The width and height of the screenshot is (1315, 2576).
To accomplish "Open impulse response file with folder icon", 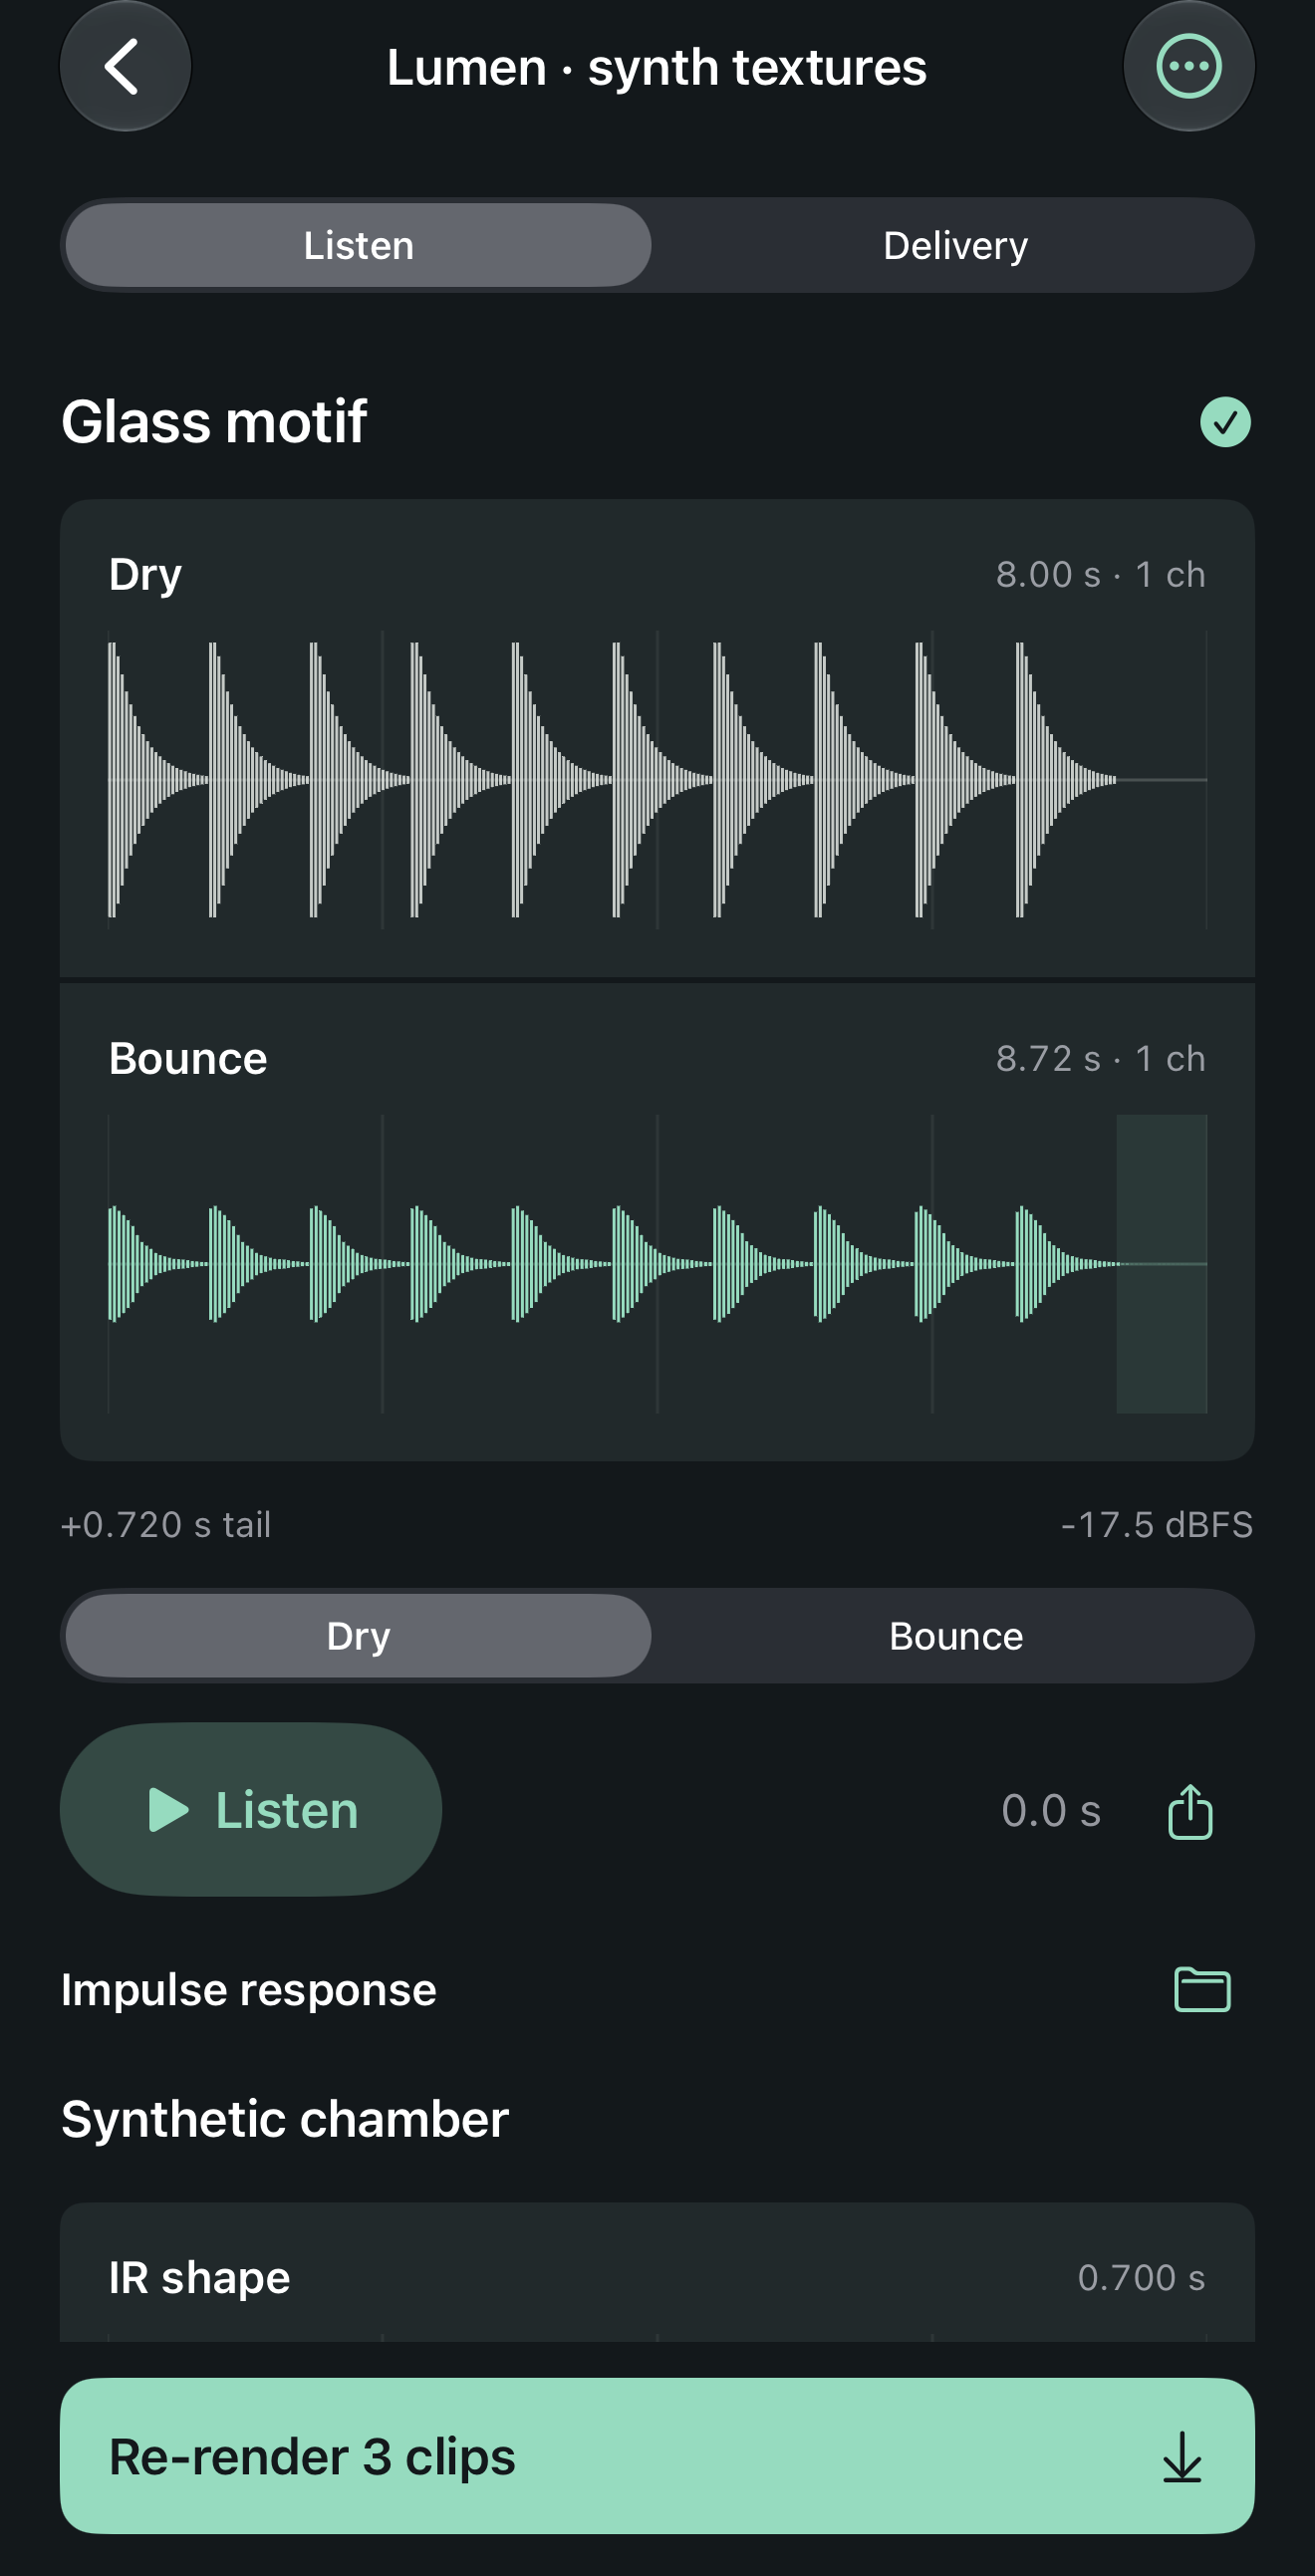I will [1202, 1989].
